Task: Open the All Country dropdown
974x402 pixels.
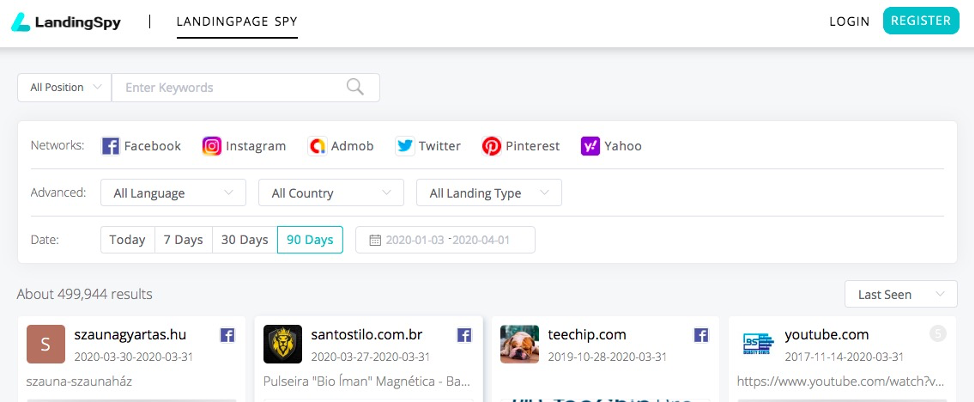Action: [331, 193]
